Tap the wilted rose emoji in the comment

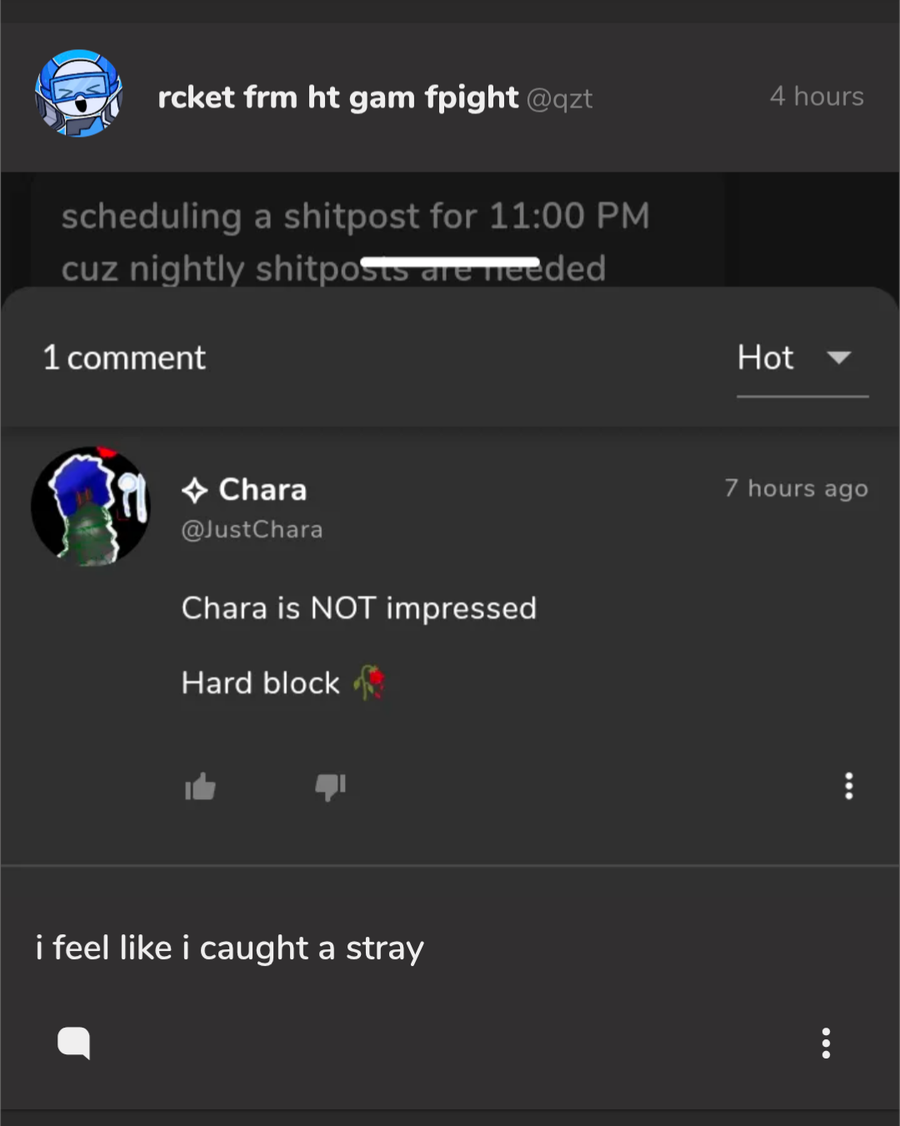(369, 683)
